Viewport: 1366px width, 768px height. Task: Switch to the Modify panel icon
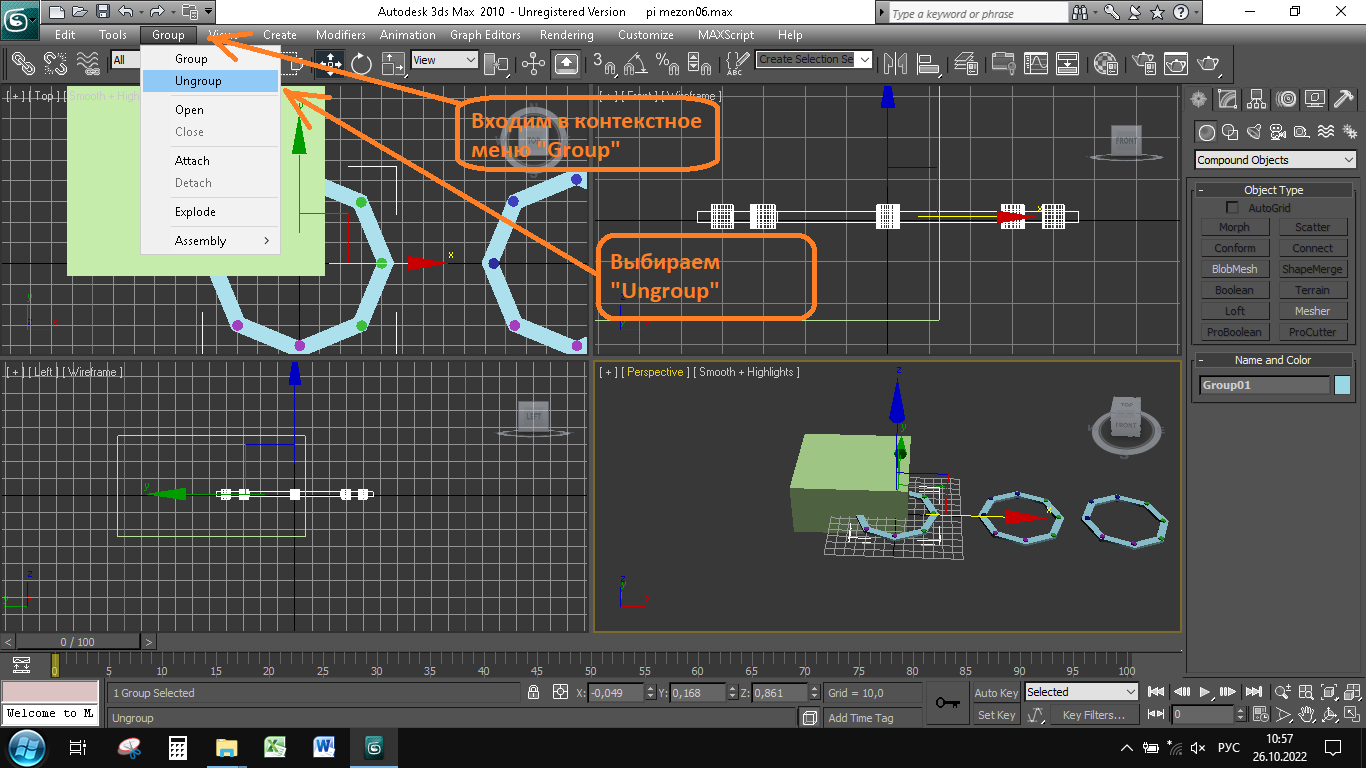click(1228, 99)
